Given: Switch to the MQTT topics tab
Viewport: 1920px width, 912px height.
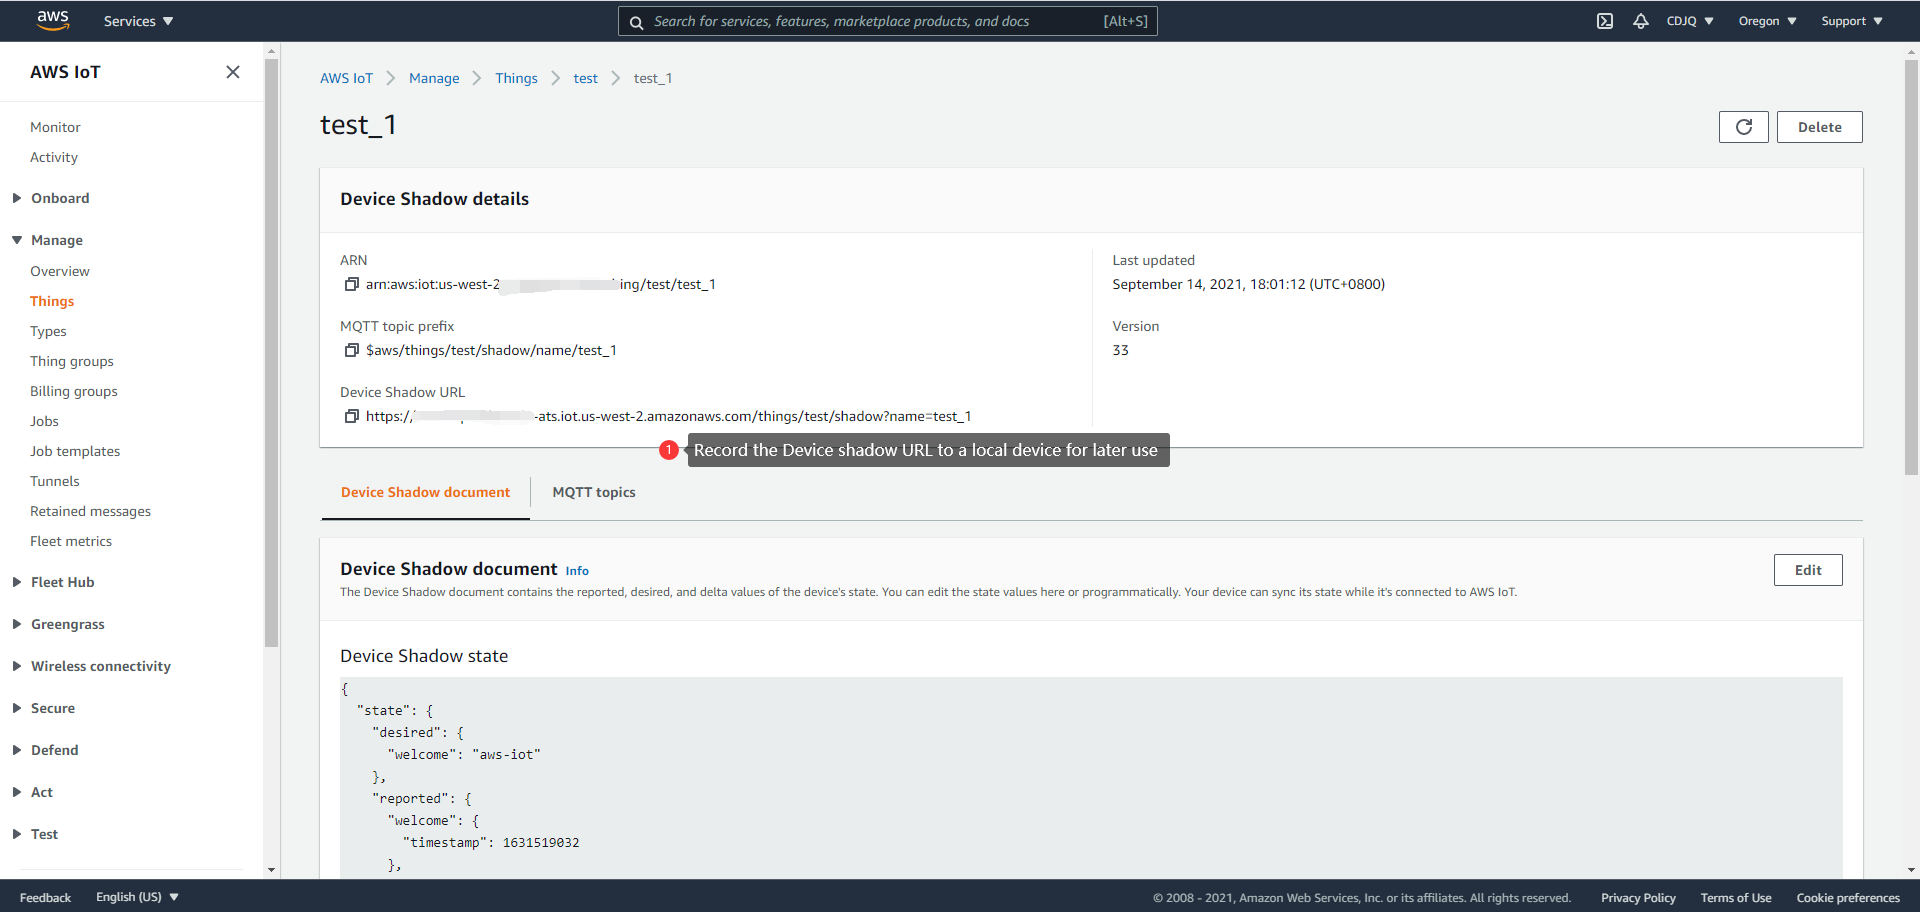Looking at the screenshot, I should (x=594, y=492).
